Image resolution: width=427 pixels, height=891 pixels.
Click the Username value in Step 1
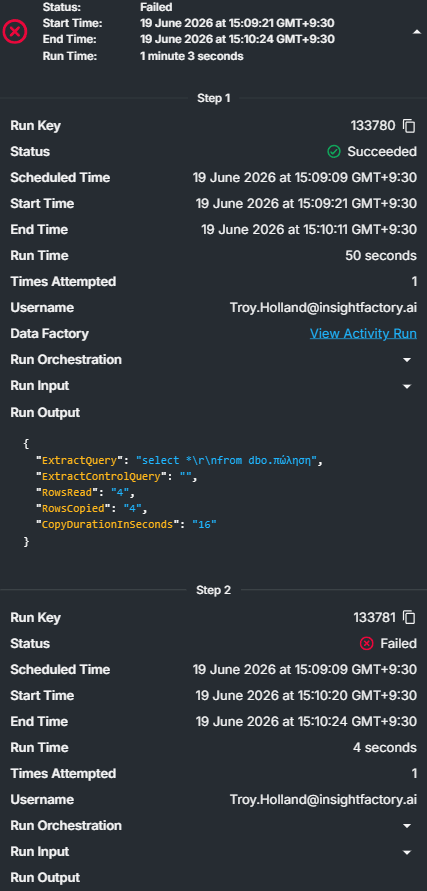pyautogui.click(x=324, y=307)
